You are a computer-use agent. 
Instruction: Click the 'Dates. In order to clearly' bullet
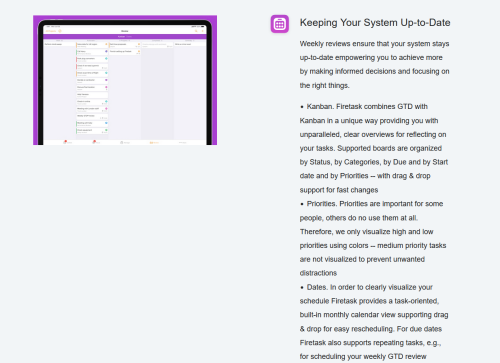pos(374,322)
